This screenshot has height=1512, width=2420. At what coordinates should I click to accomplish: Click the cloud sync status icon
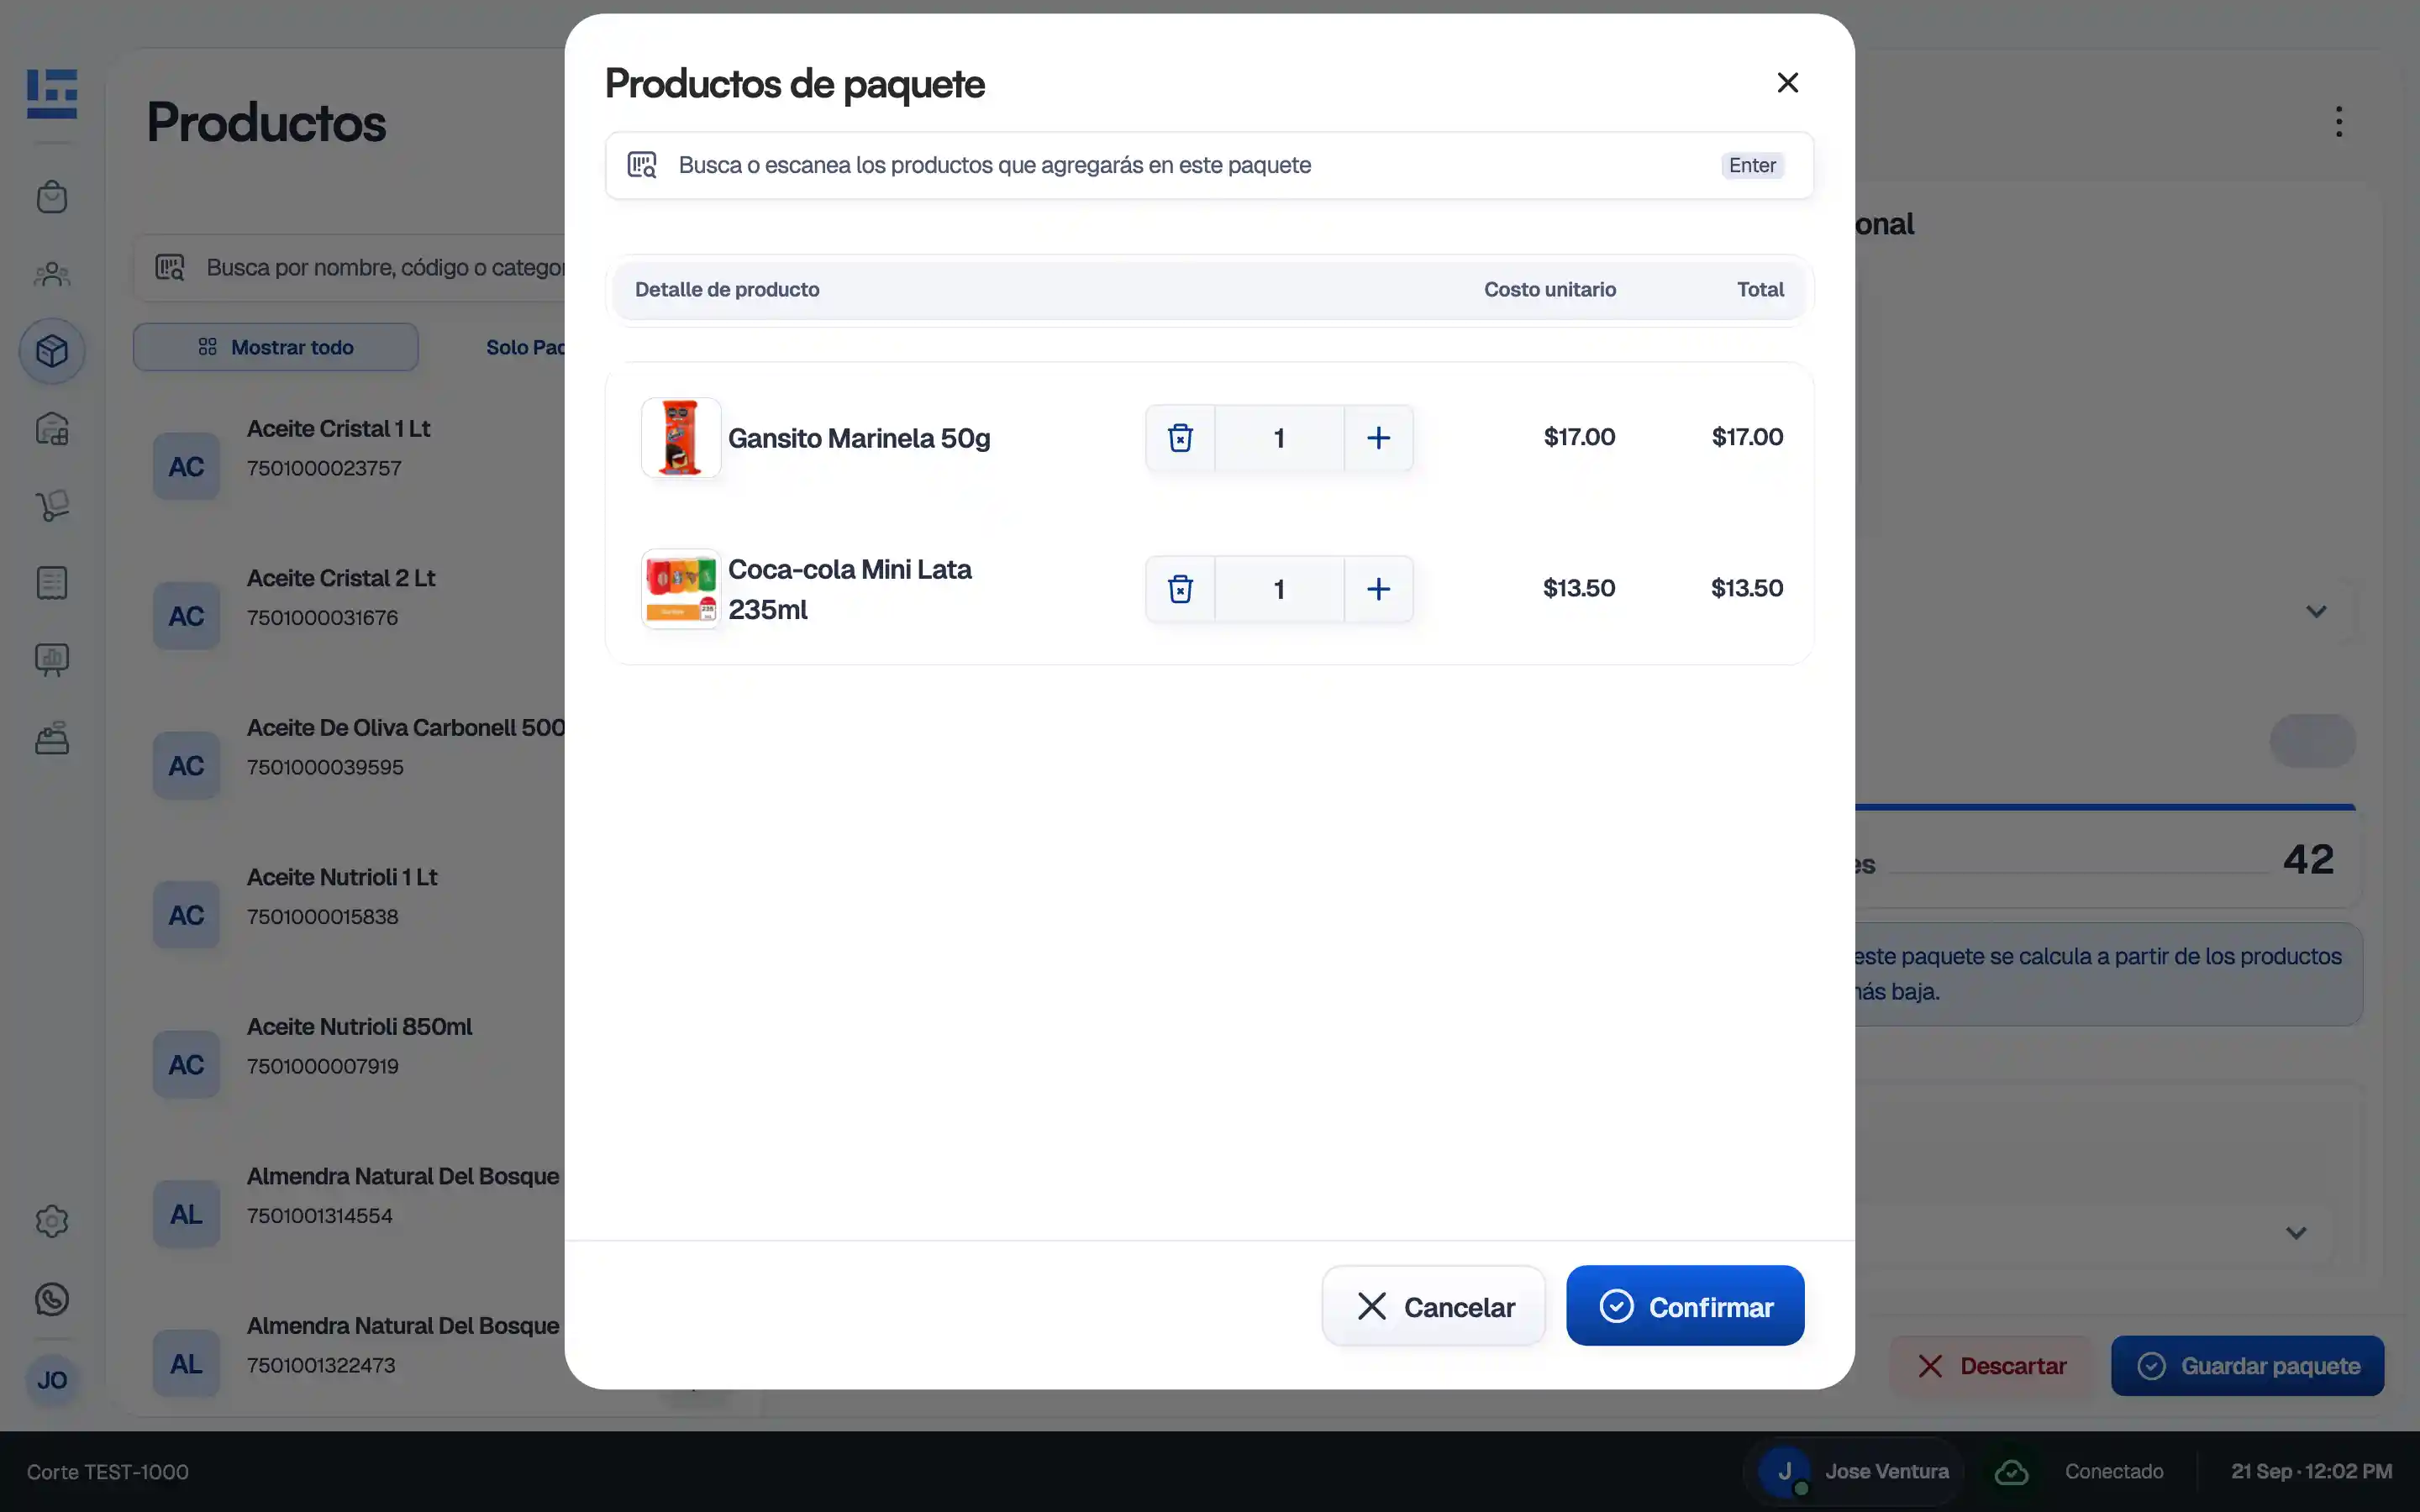click(2011, 1472)
